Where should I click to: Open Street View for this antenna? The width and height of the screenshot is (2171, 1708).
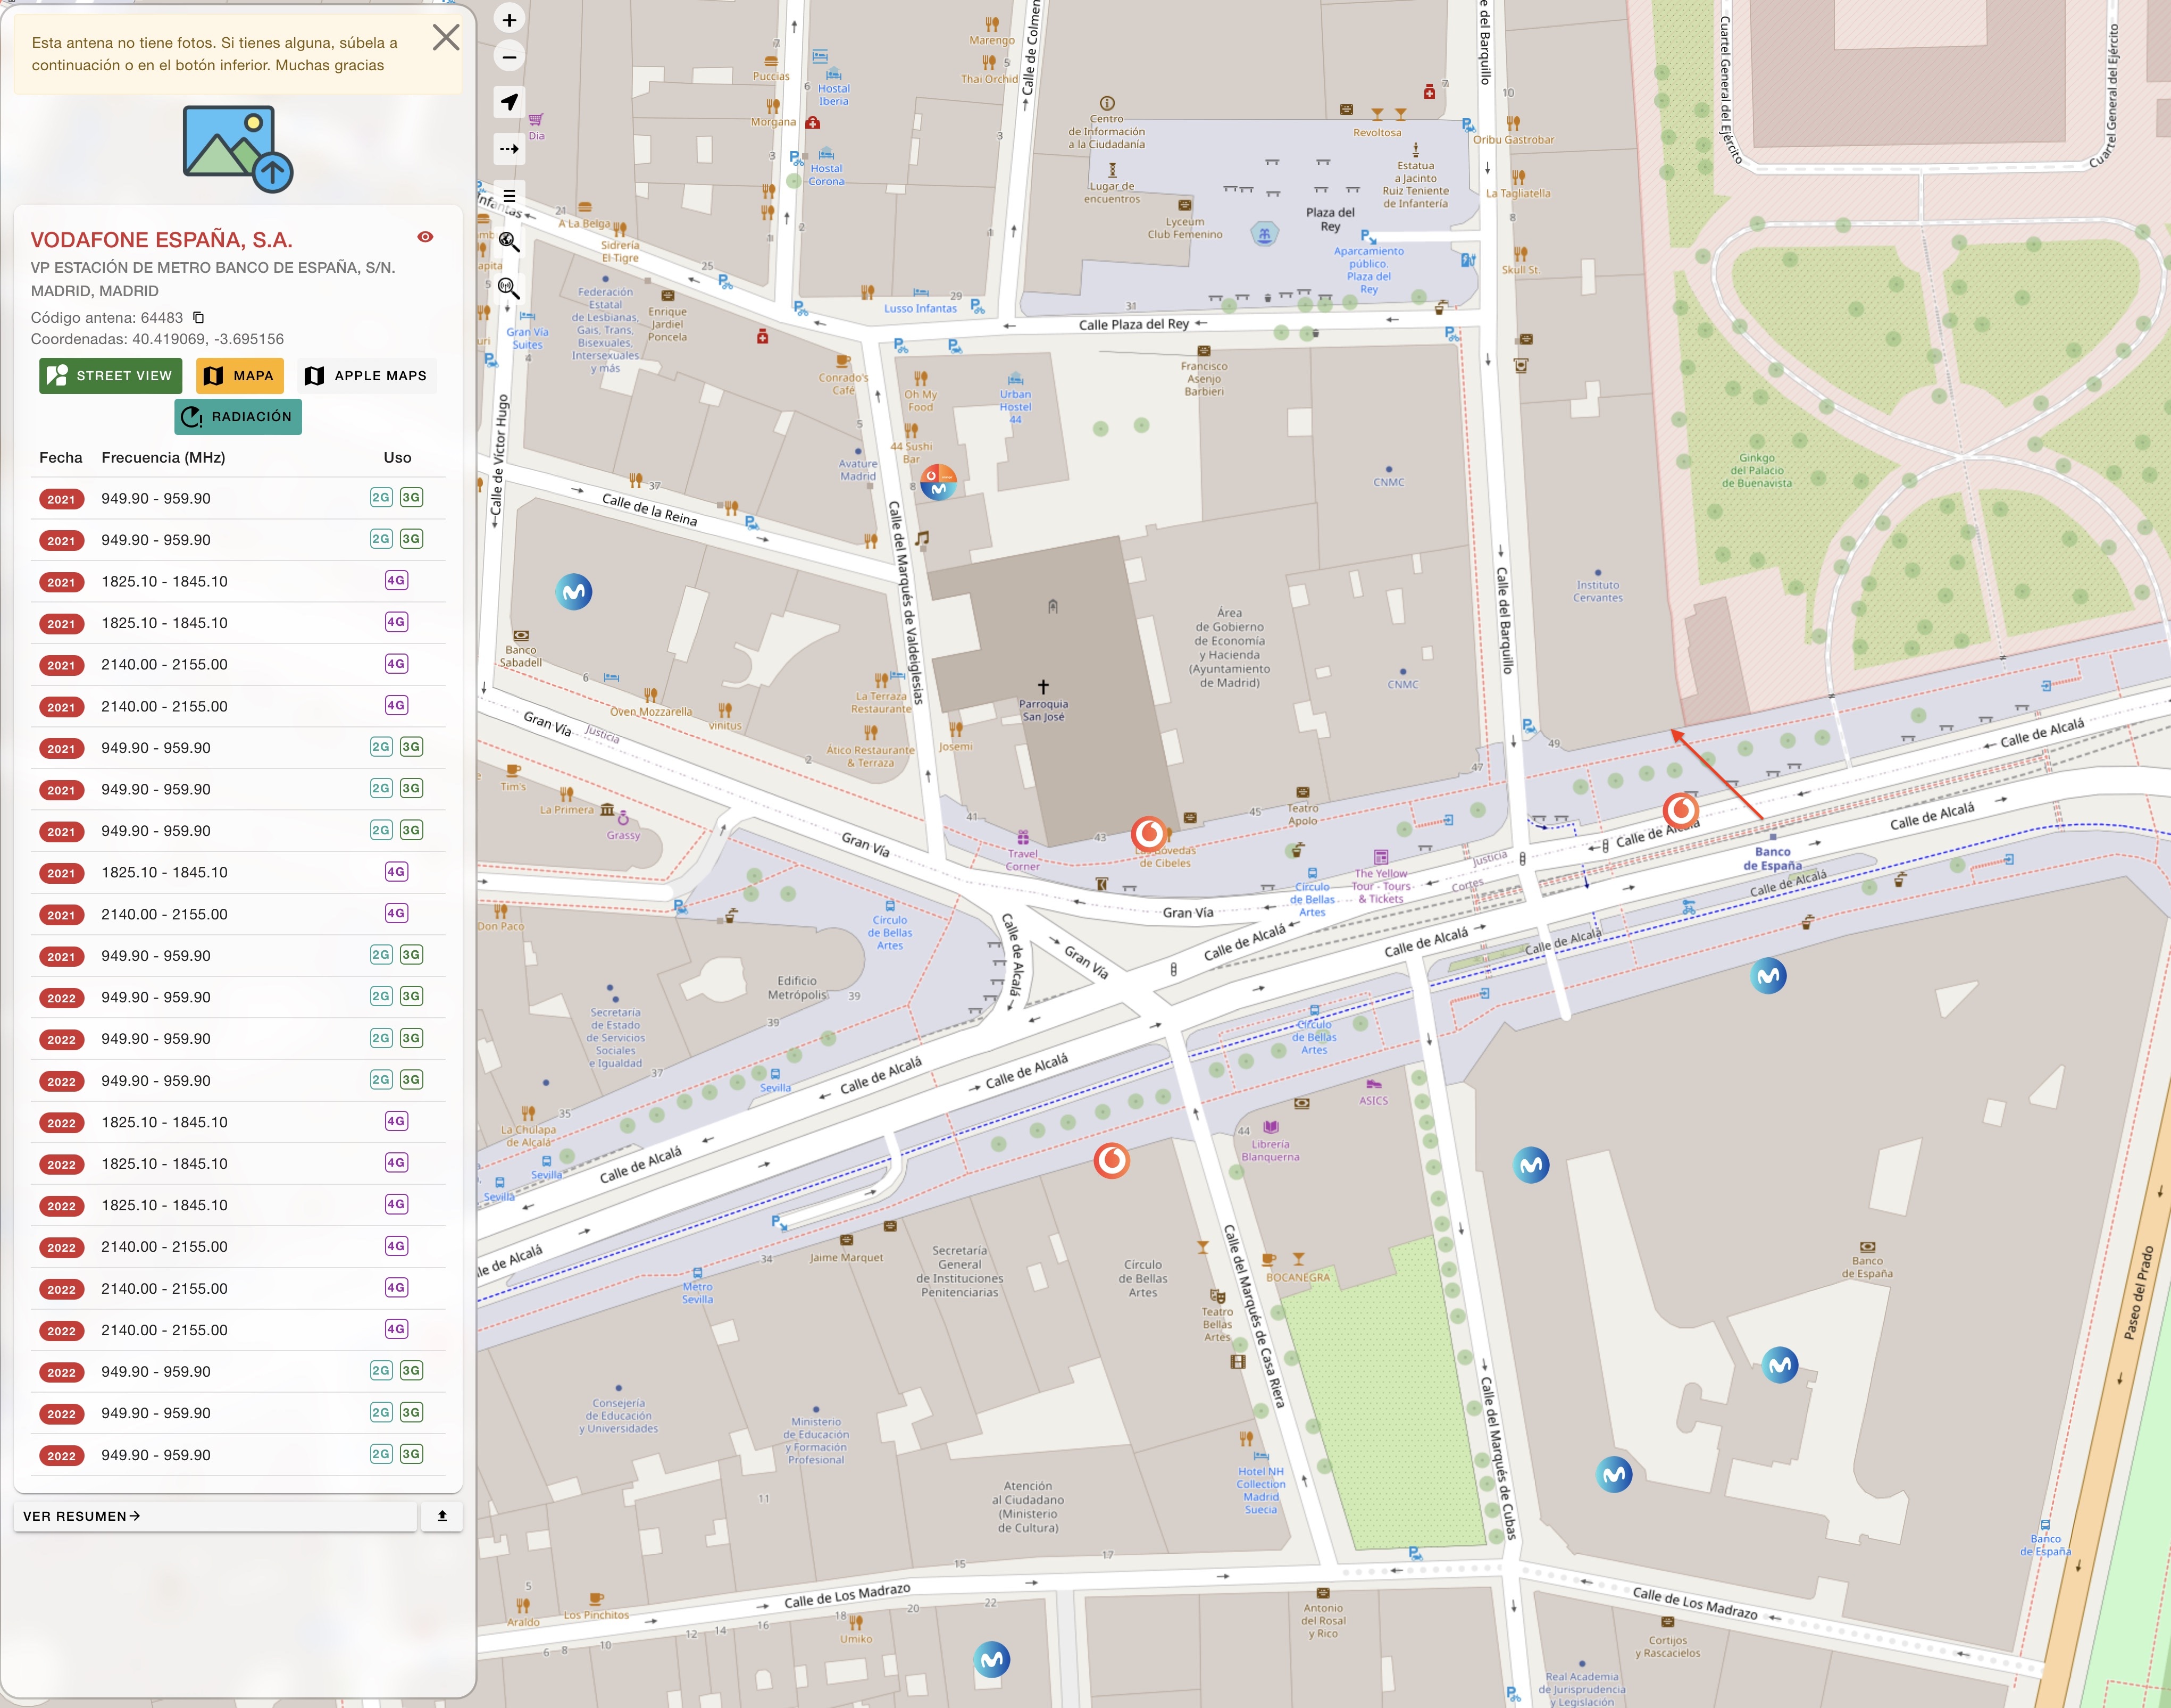click(111, 376)
